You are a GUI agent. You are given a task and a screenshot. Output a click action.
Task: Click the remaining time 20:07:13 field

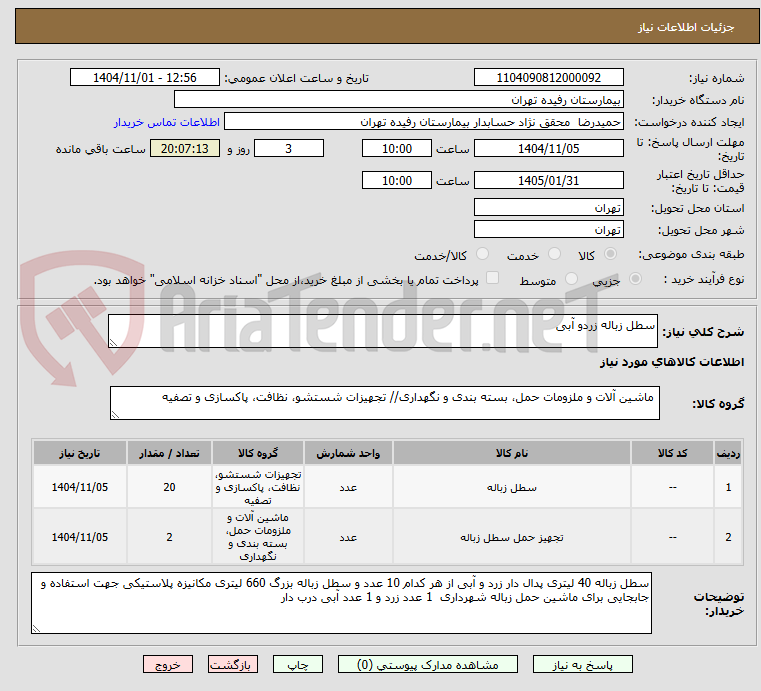click(185, 148)
